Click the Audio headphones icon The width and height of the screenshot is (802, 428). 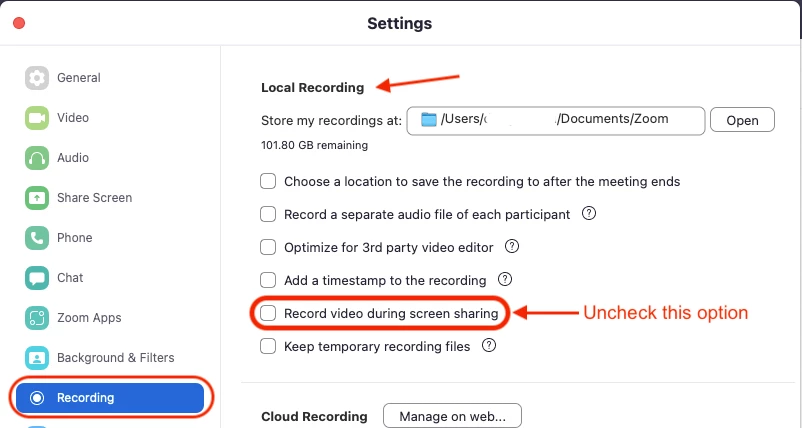pyautogui.click(x=37, y=157)
